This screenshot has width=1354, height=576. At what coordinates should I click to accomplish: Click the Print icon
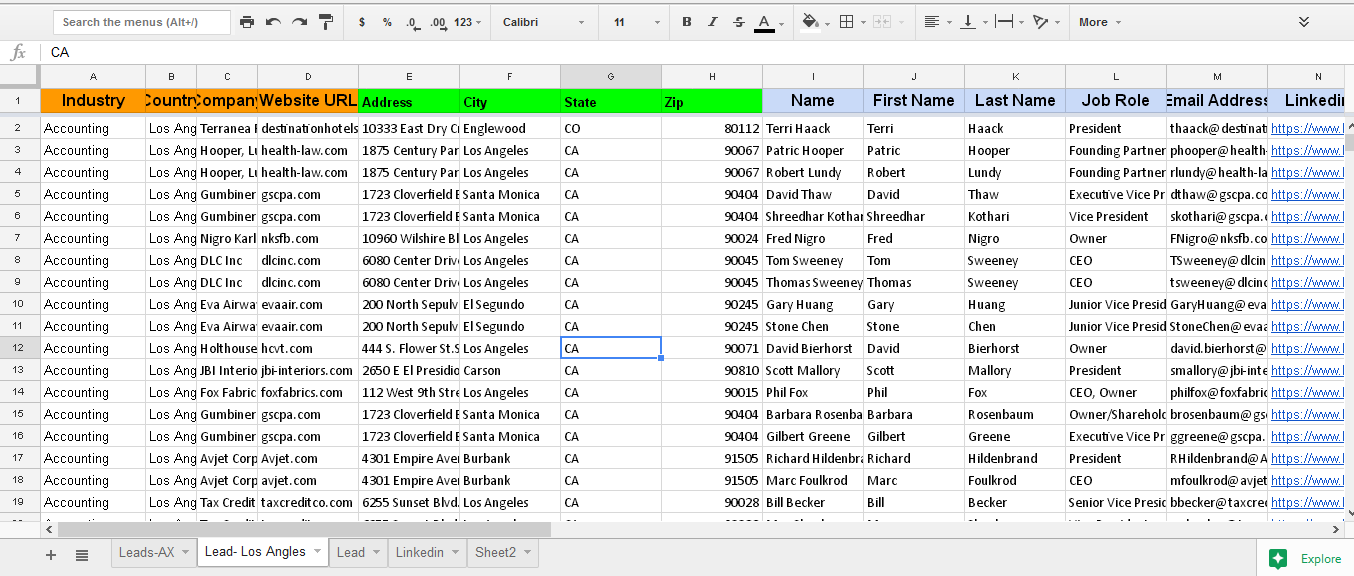coord(247,20)
